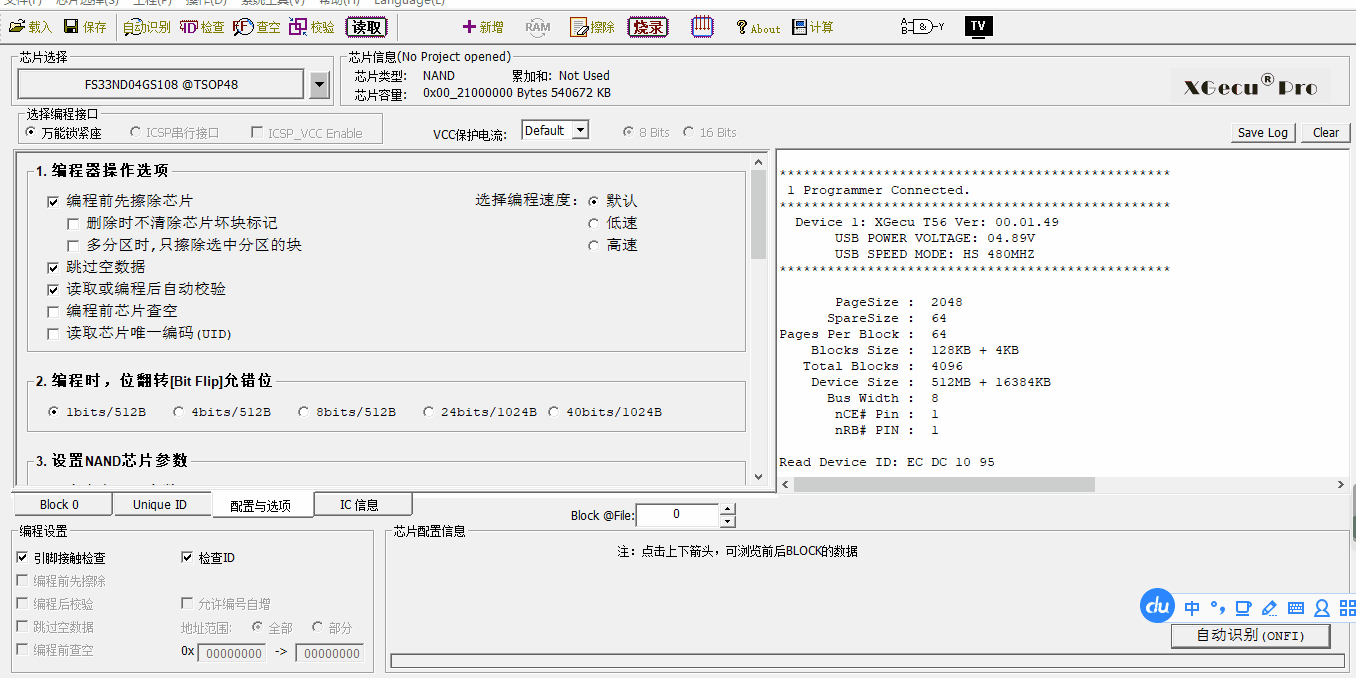Click the Block @File up stepper arrow
This screenshot has width=1356, height=678.
pyautogui.click(x=727, y=509)
